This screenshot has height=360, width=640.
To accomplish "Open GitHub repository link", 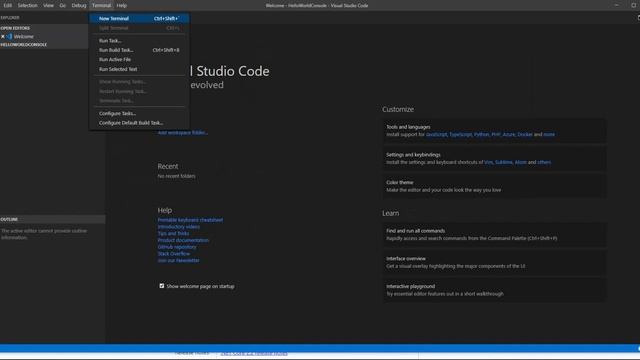I will pos(177,247).
